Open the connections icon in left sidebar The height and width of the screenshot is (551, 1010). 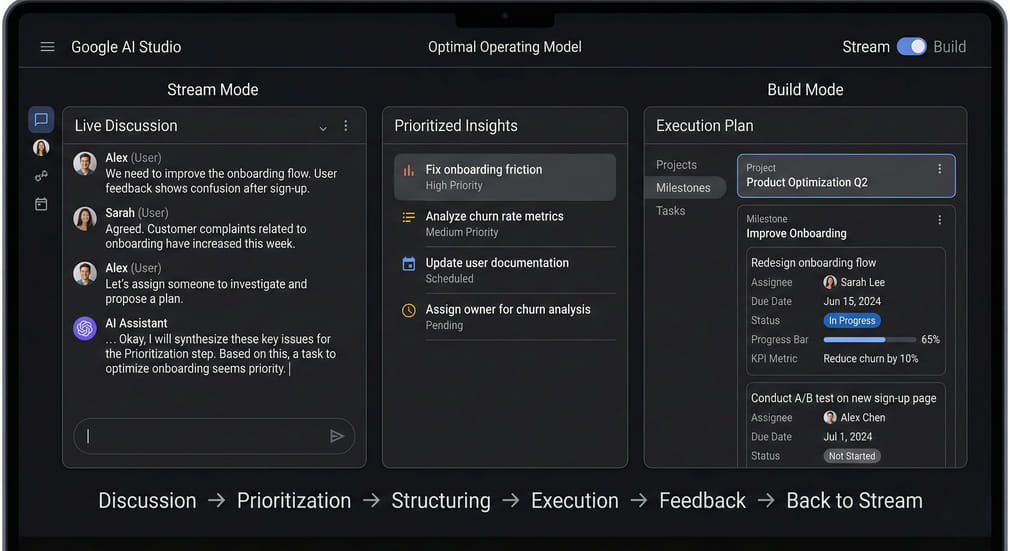41,176
